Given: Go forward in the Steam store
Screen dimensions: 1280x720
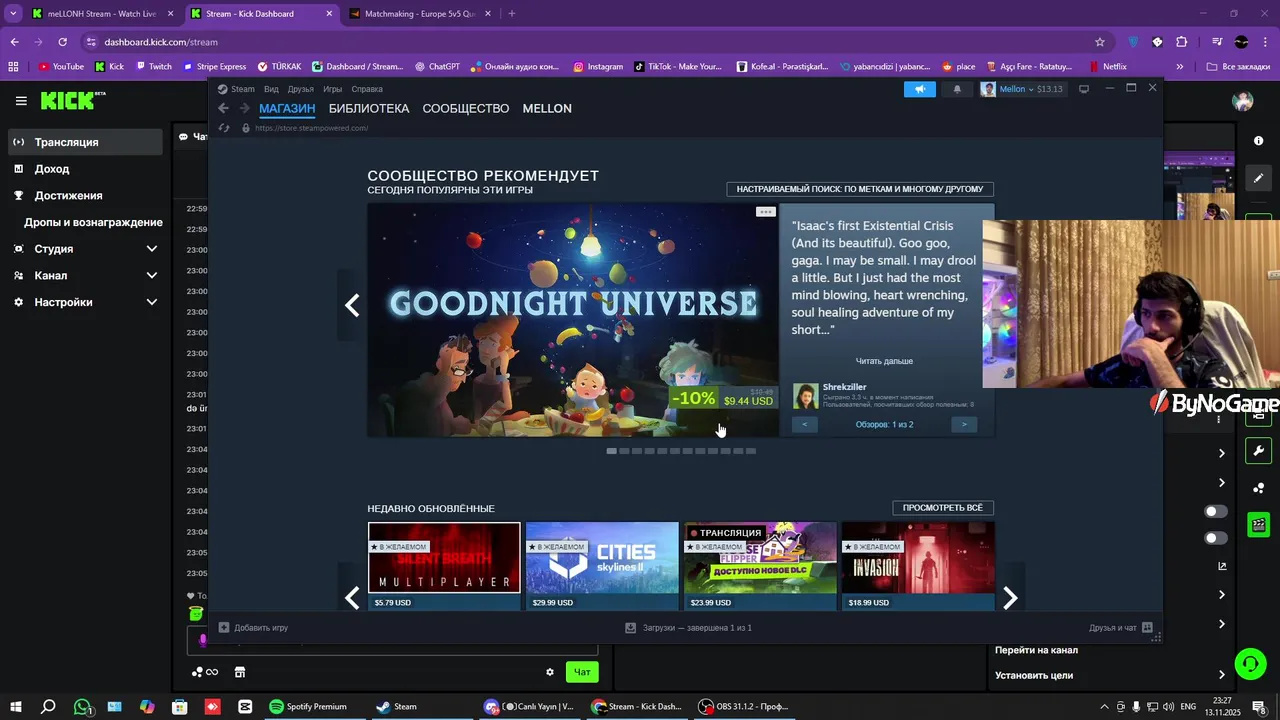Looking at the screenshot, I should point(244,108).
